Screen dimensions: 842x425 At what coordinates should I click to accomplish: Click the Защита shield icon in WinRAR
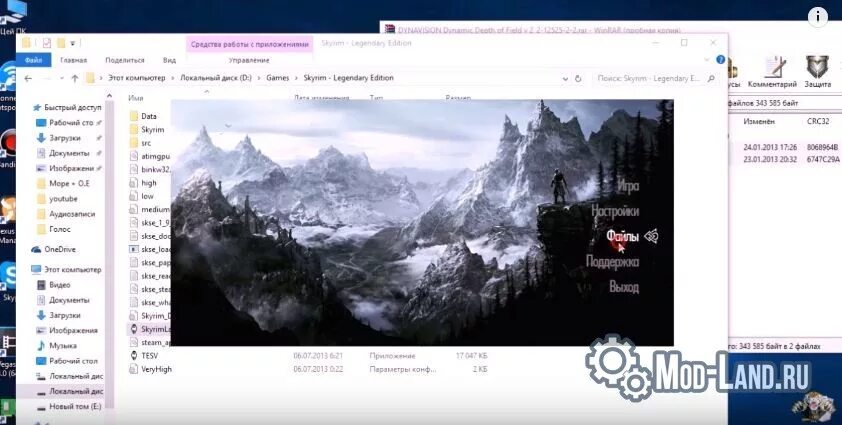pyautogui.click(x=817, y=72)
